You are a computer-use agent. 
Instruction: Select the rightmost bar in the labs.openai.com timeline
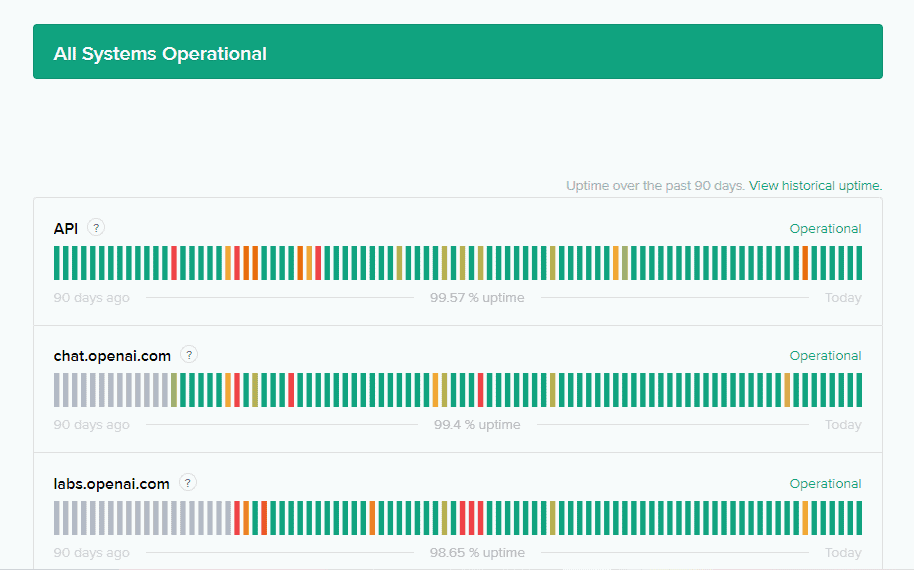pos(859,518)
